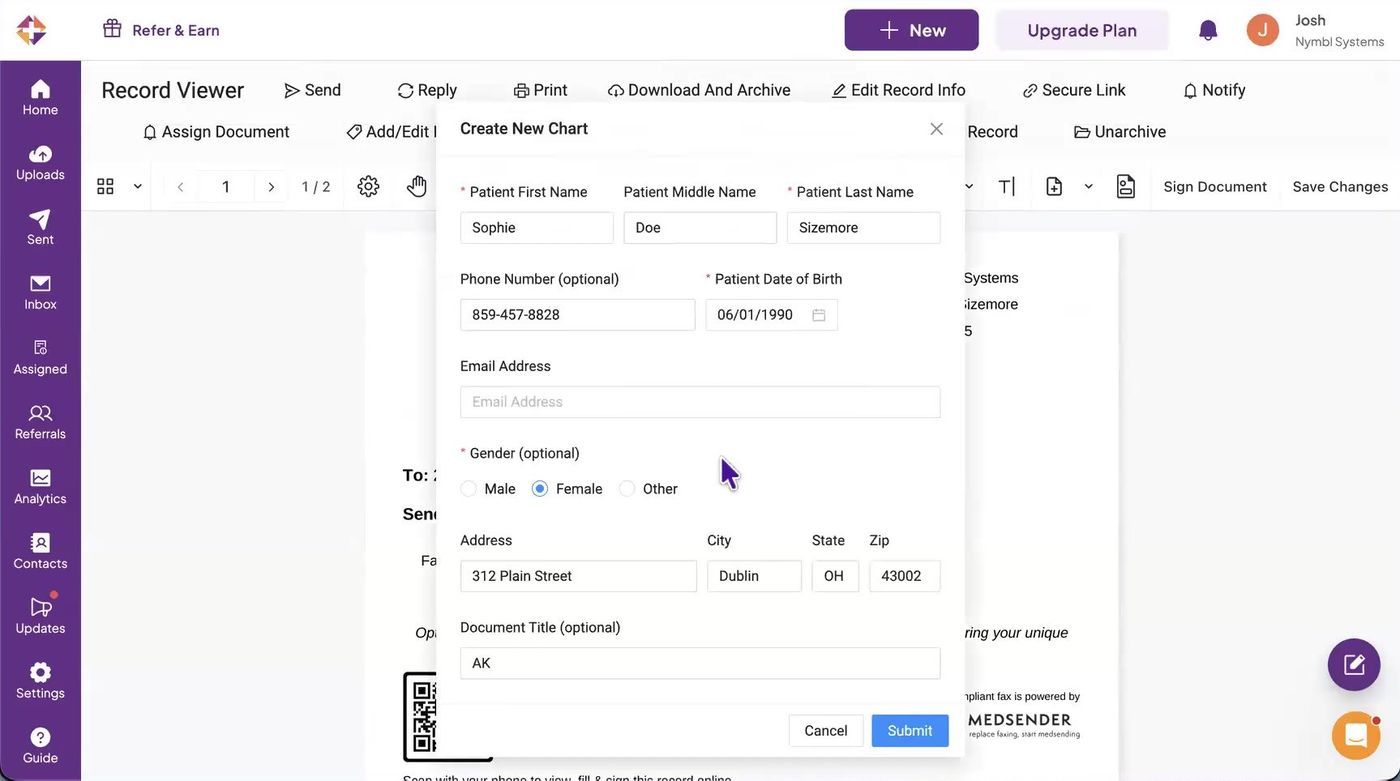This screenshot has width=1400, height=781.
Task: Choose Edit Record Info
Action: click(898, 90)
